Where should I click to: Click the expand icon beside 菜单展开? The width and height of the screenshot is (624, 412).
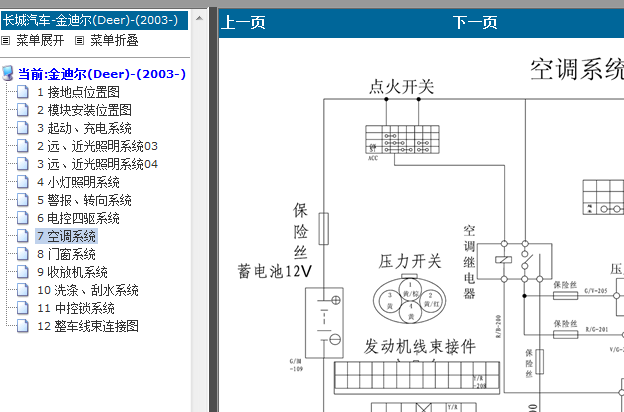pos(5,41)
